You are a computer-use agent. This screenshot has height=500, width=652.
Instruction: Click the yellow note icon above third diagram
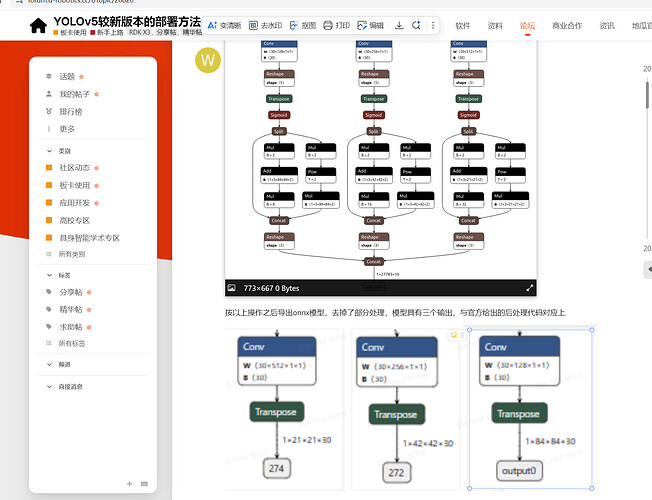pos(454,335)
